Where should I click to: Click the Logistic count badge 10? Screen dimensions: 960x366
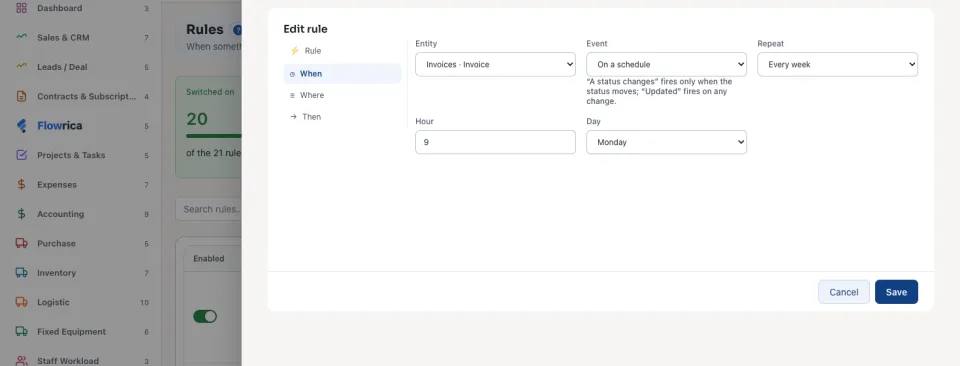coord(144,302)
